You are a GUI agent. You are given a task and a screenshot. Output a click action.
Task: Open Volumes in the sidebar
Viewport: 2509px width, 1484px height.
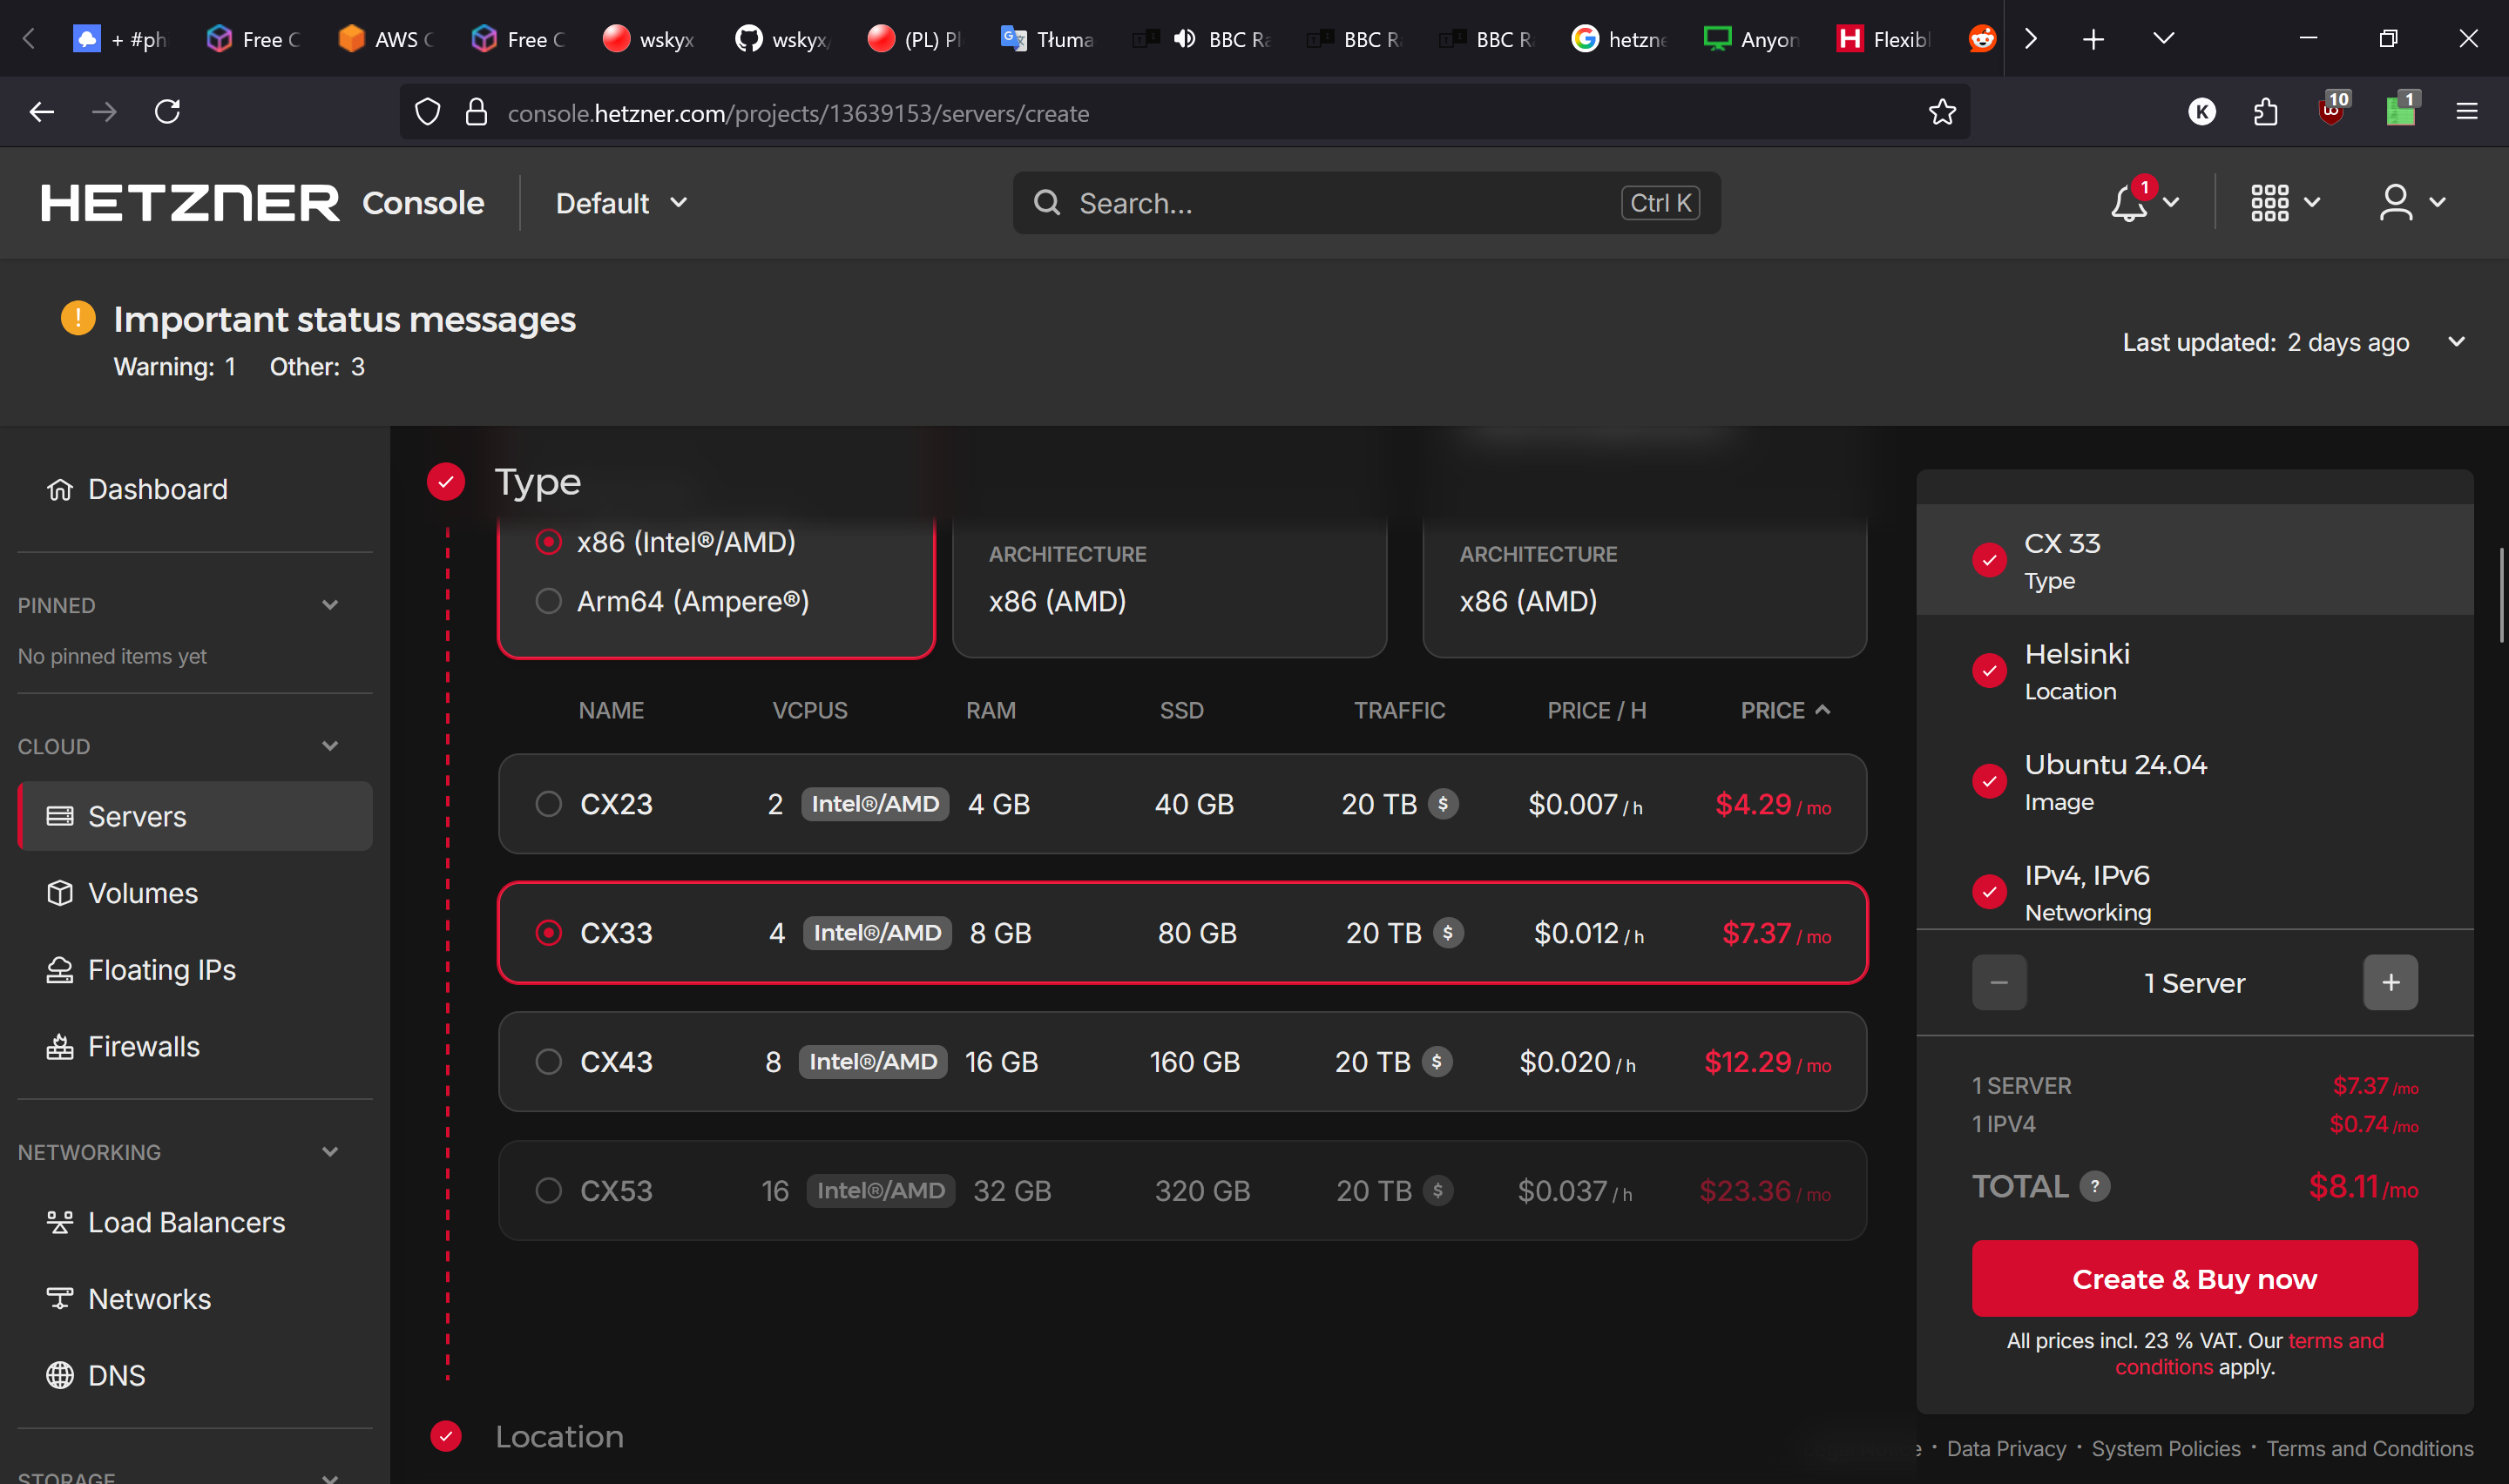(142, 893)
